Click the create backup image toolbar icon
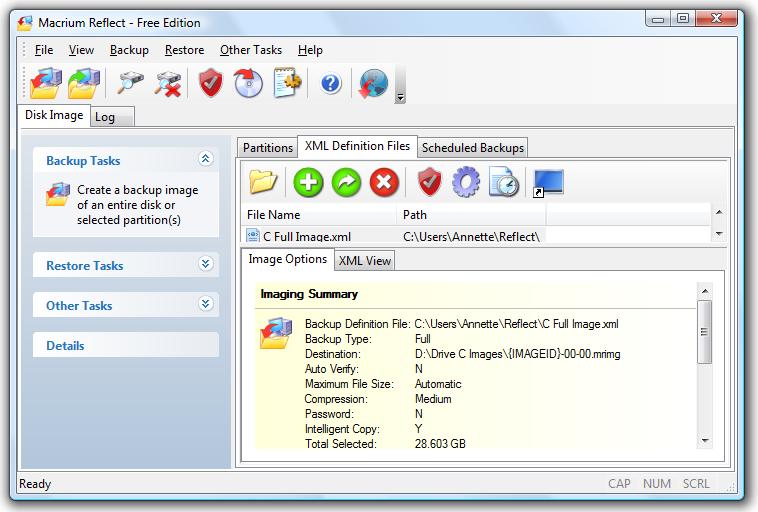This screenshot has width=758, height=512. coord(46,83)
